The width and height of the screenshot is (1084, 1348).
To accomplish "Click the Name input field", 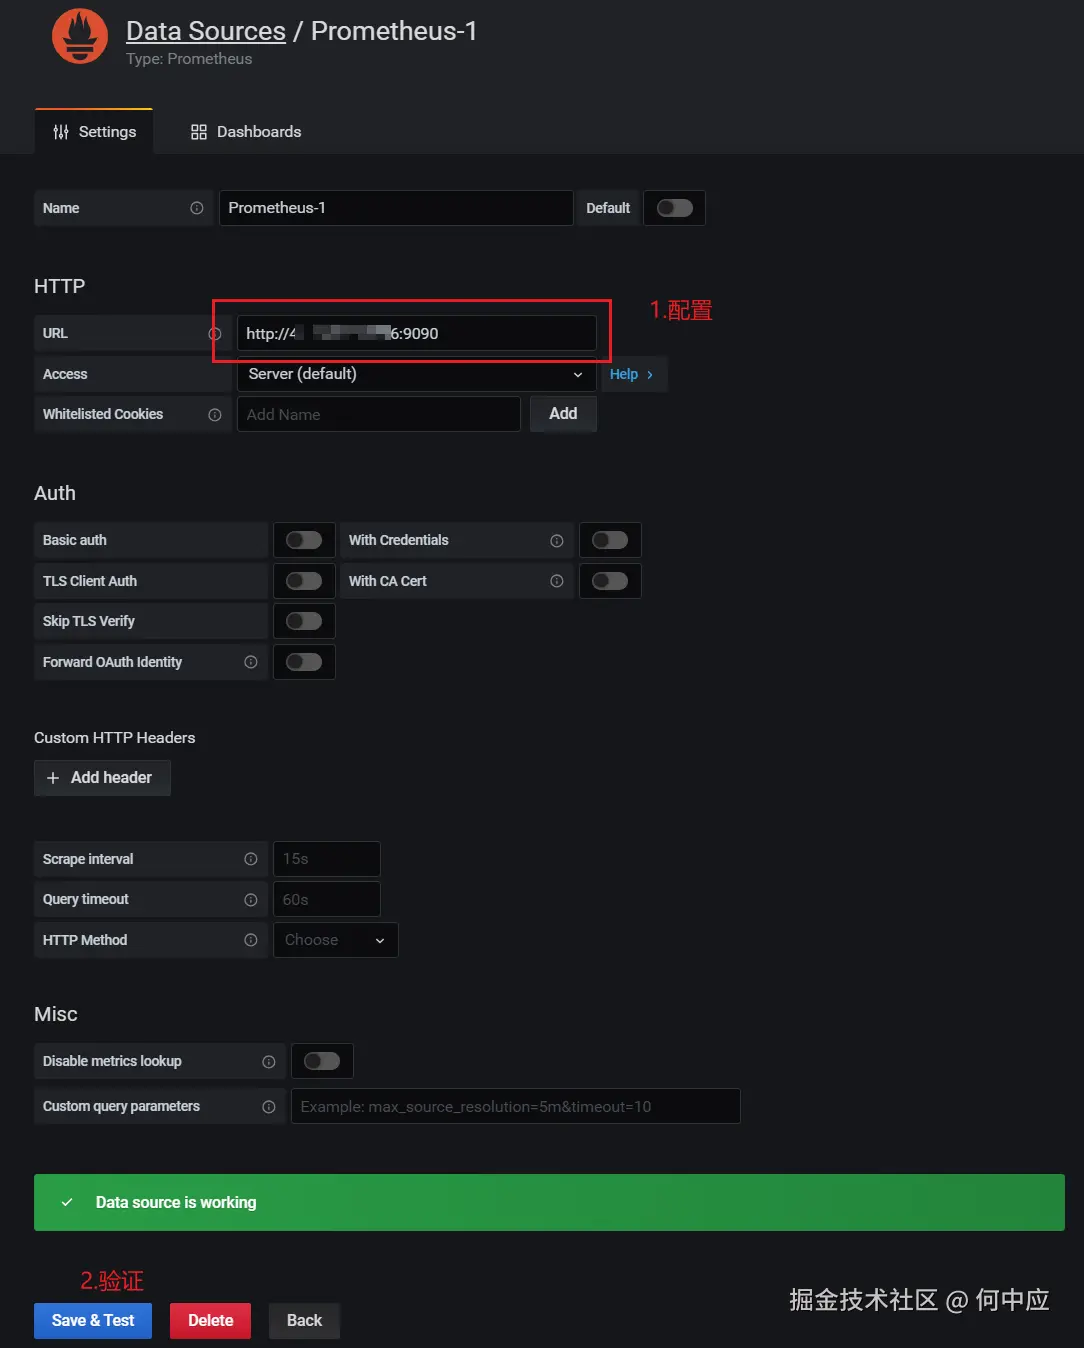I will [396, 208].
